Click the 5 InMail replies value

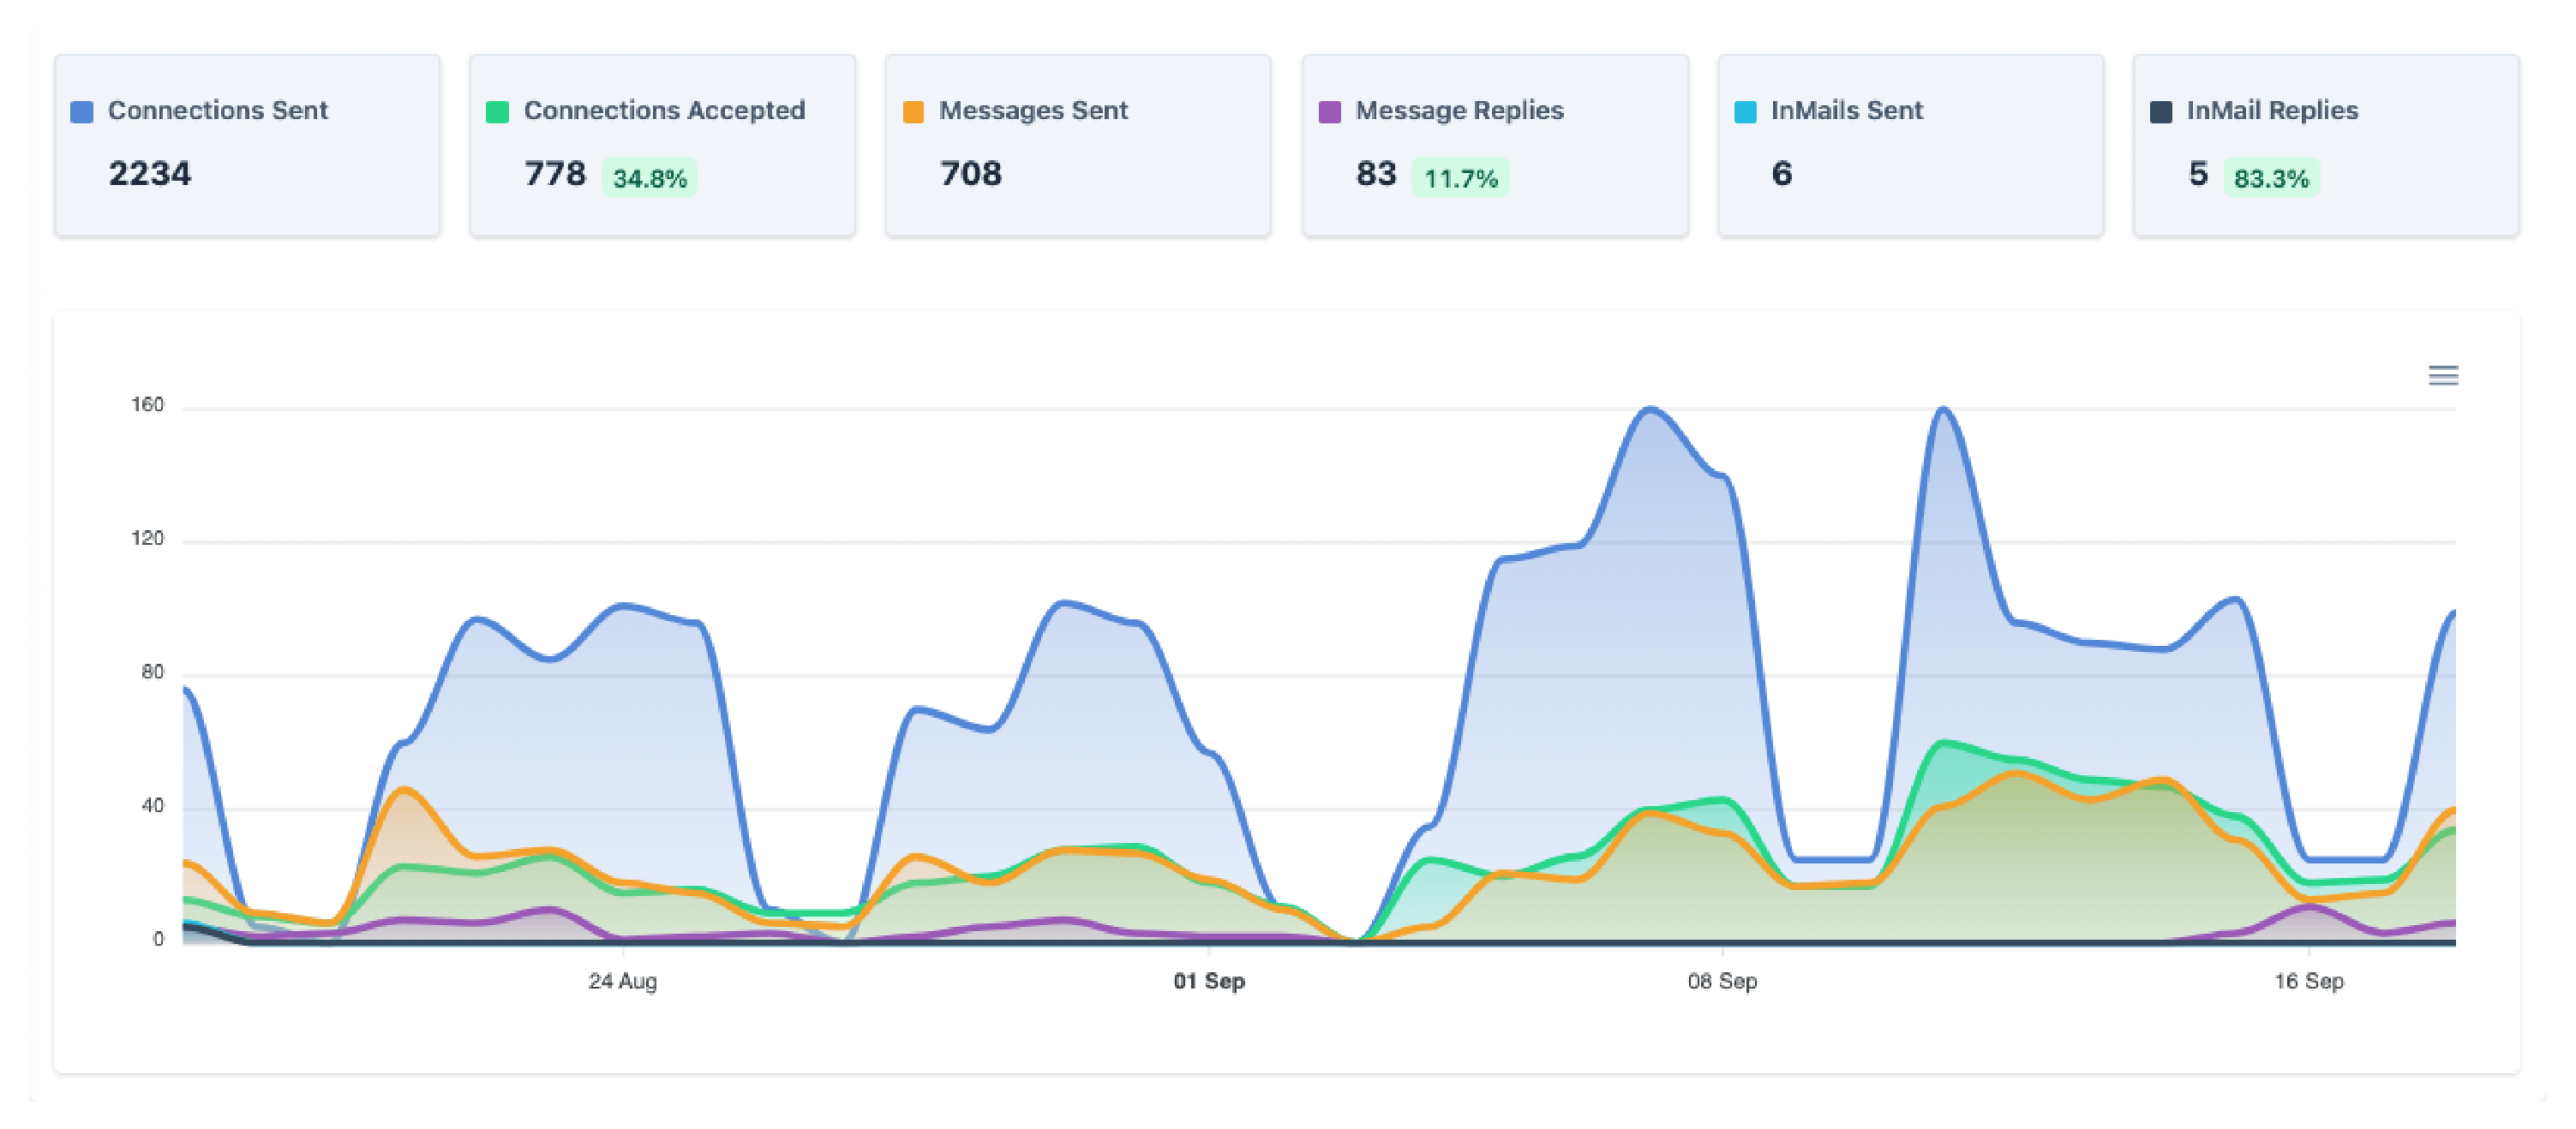(2198, 174)
